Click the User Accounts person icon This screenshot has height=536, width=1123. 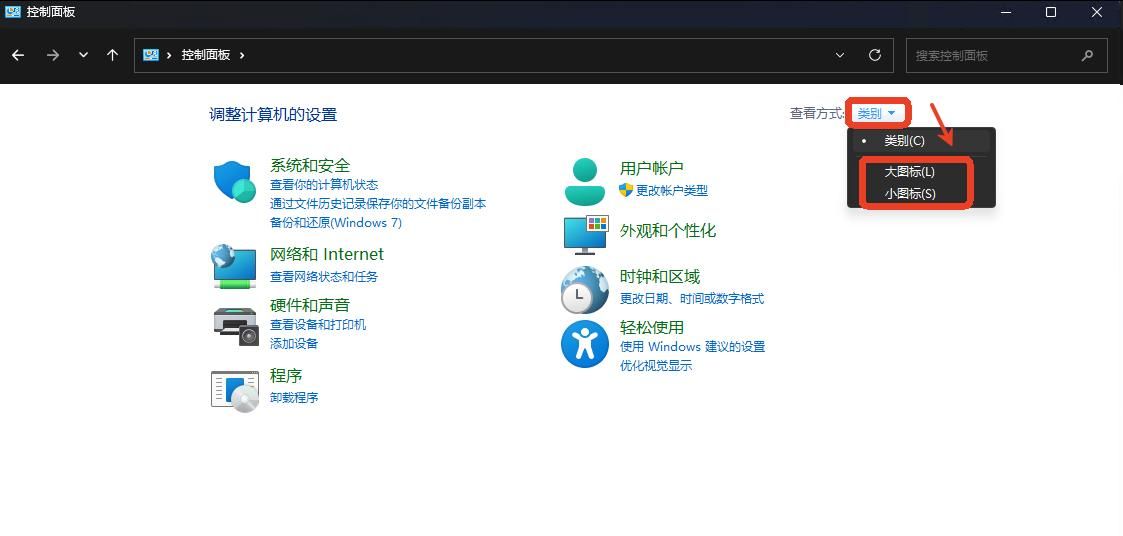(584, 181)
